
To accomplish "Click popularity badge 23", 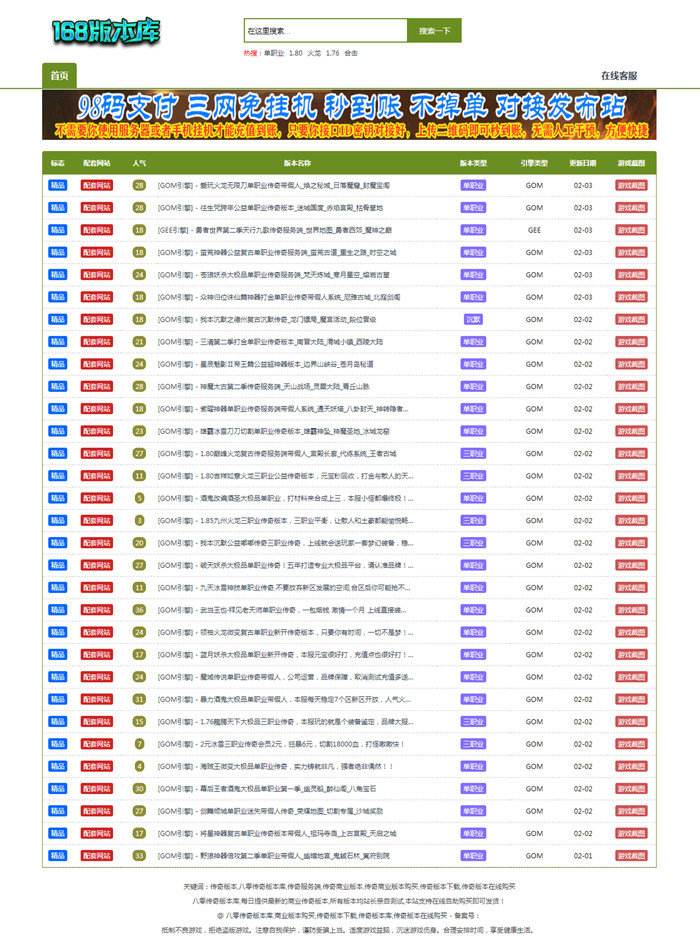I will tap(139, 431).
